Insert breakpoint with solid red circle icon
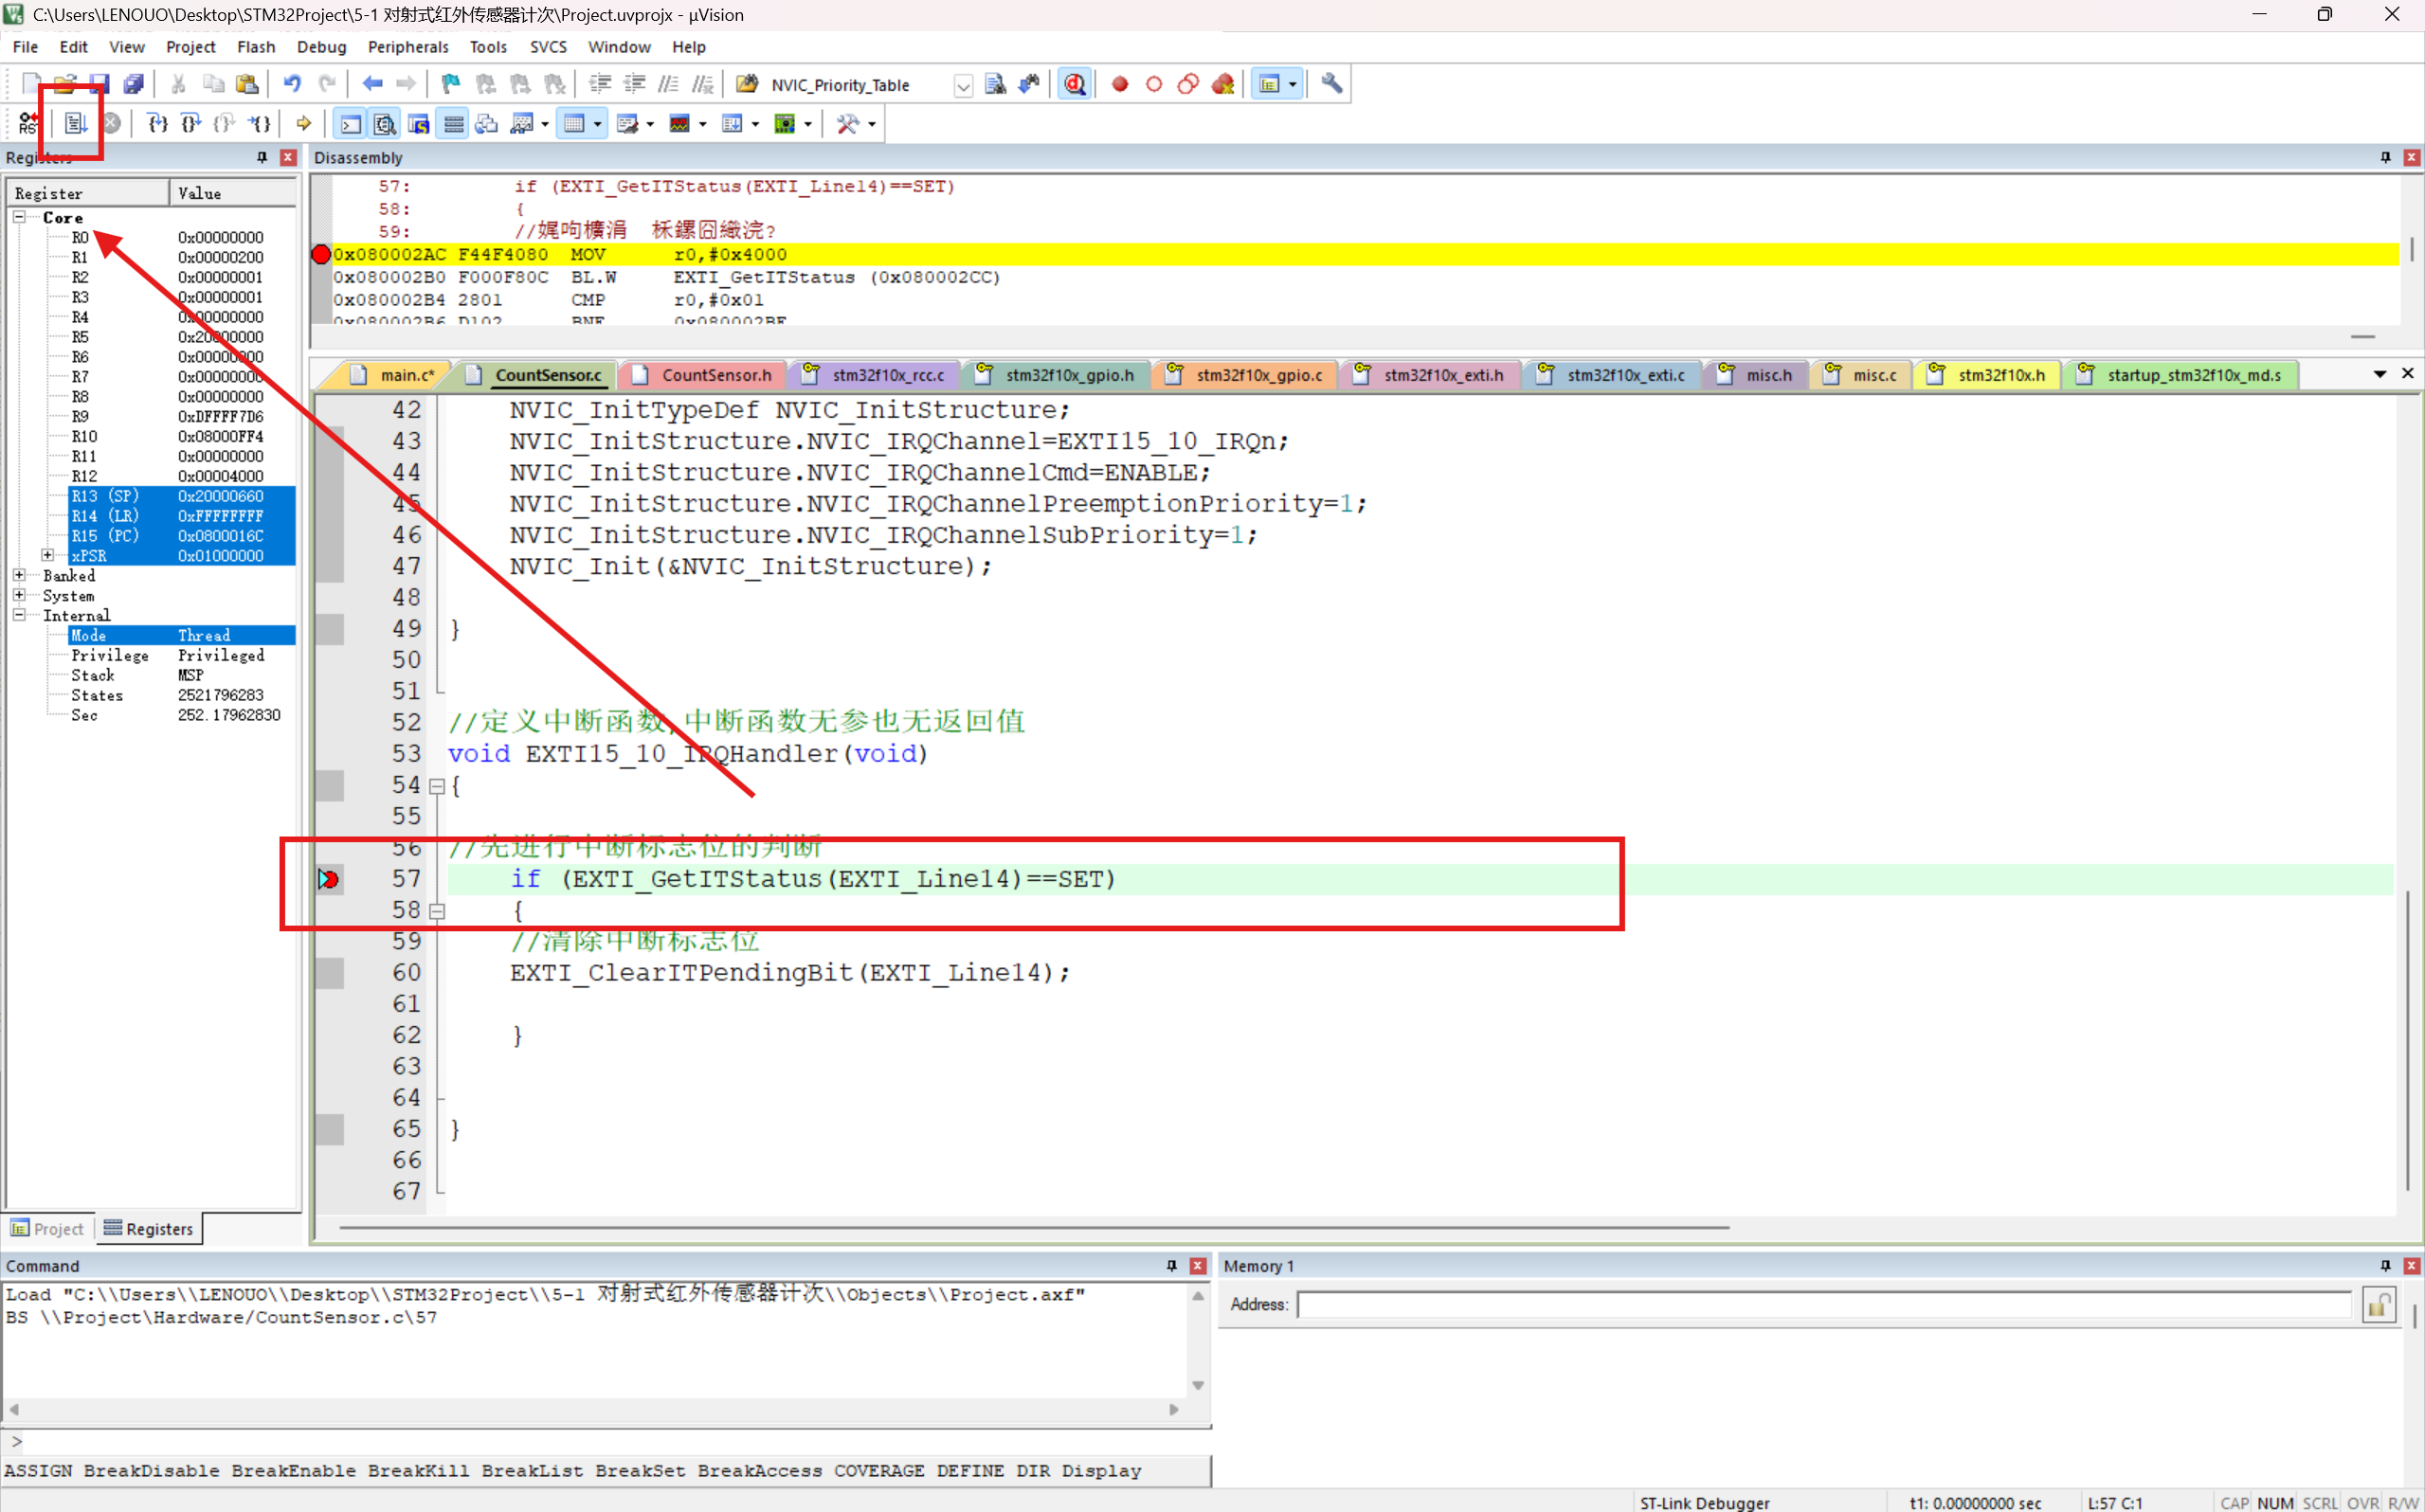The width and height of the screenshot is (2425, 1512). pyautogui.click(x=1120, y=84)
